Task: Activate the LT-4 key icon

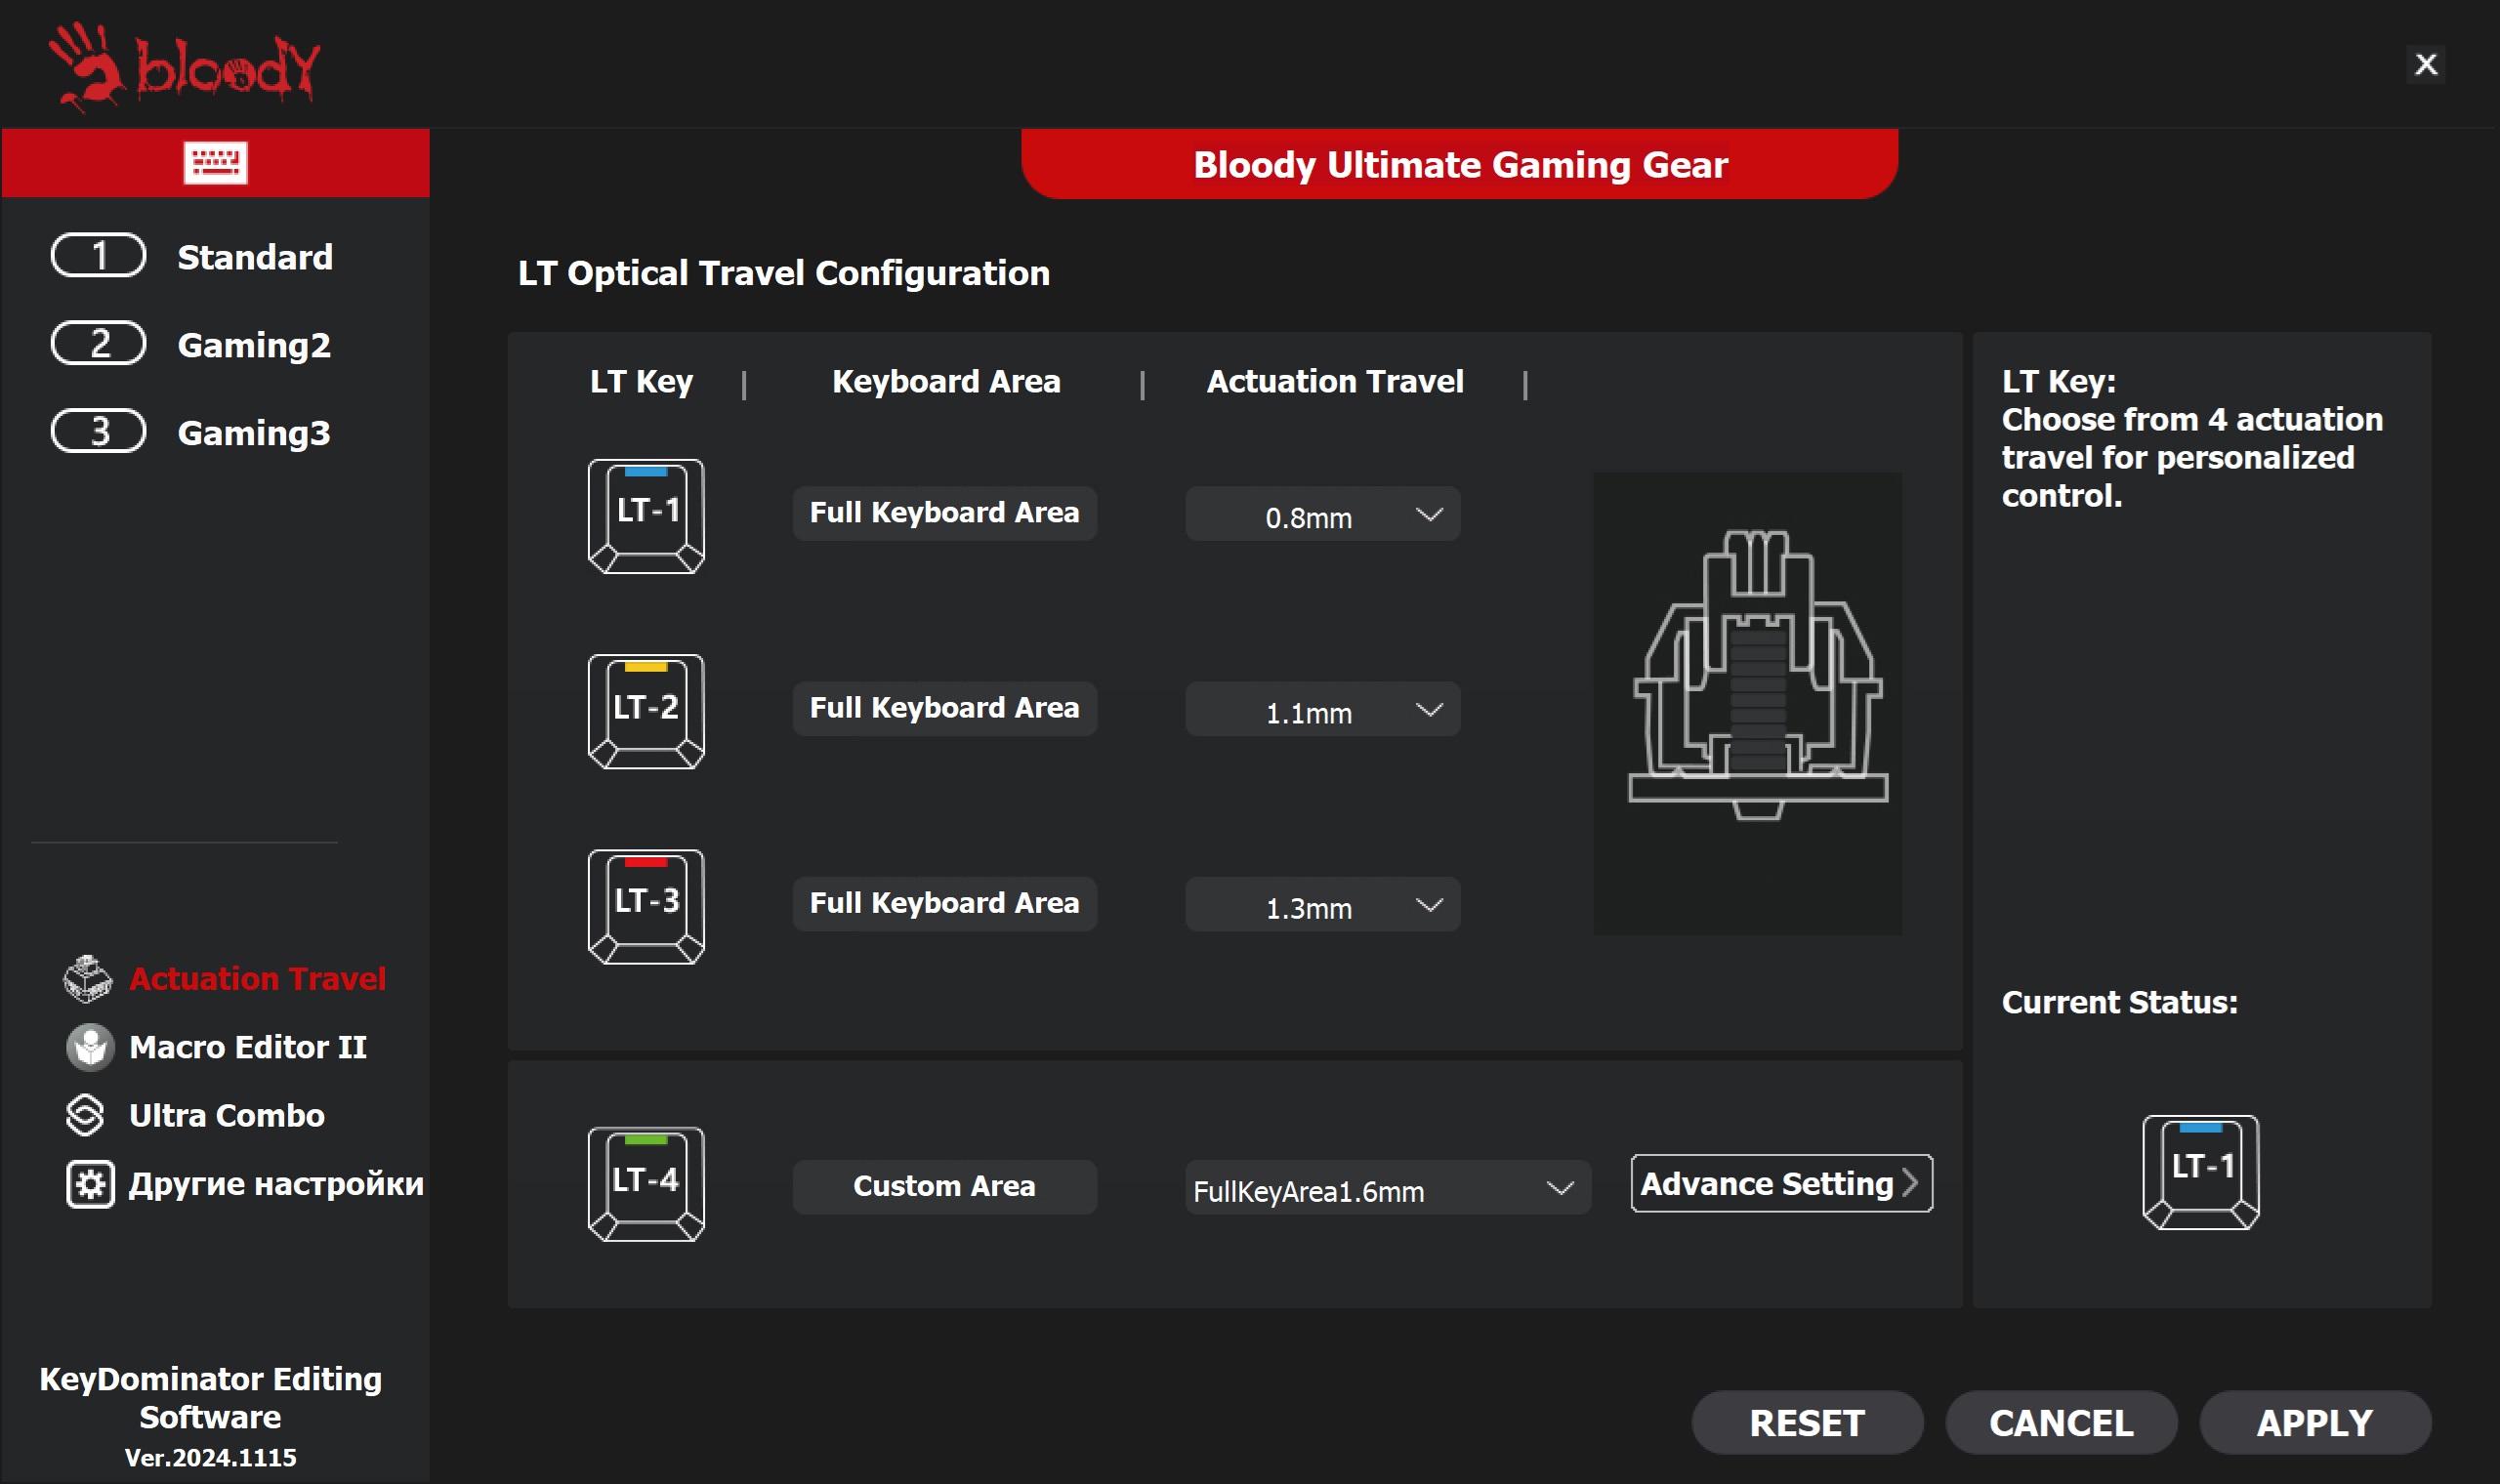Action: tap(646, 1184)
